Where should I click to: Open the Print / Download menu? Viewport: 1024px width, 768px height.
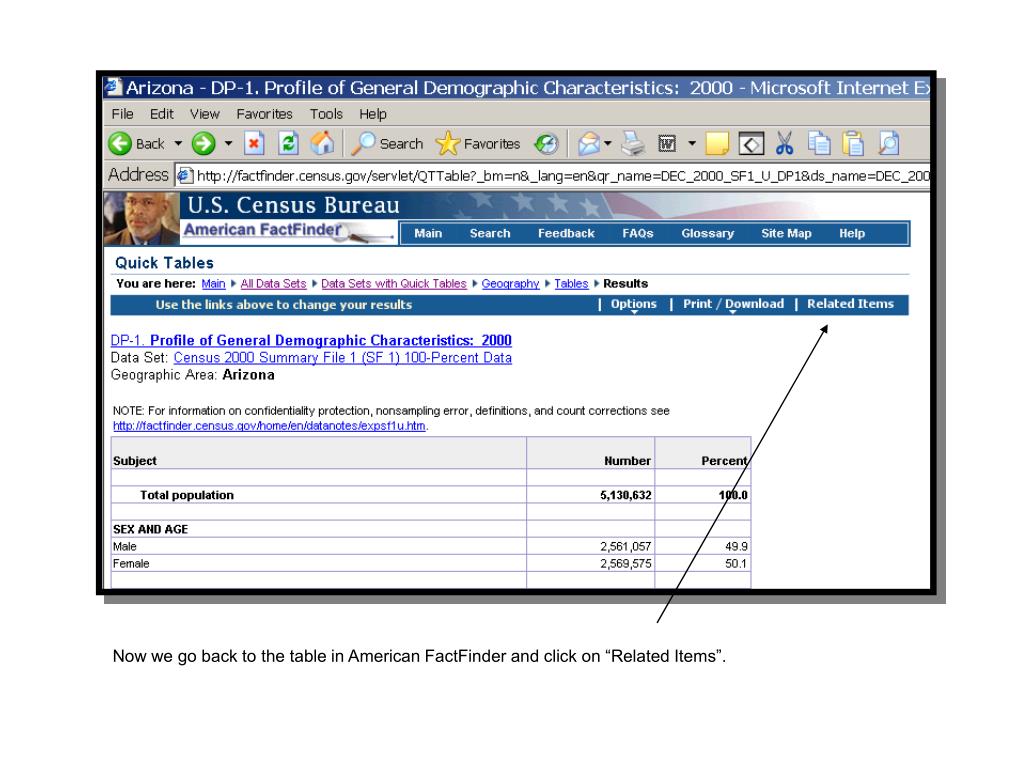[732, 305]
